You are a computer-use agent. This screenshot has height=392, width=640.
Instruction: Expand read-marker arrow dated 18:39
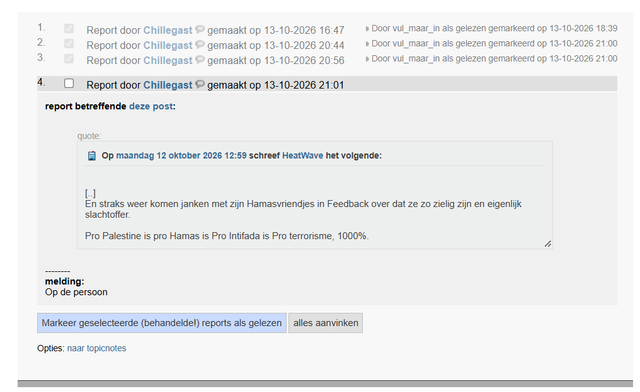coord(367,29)
